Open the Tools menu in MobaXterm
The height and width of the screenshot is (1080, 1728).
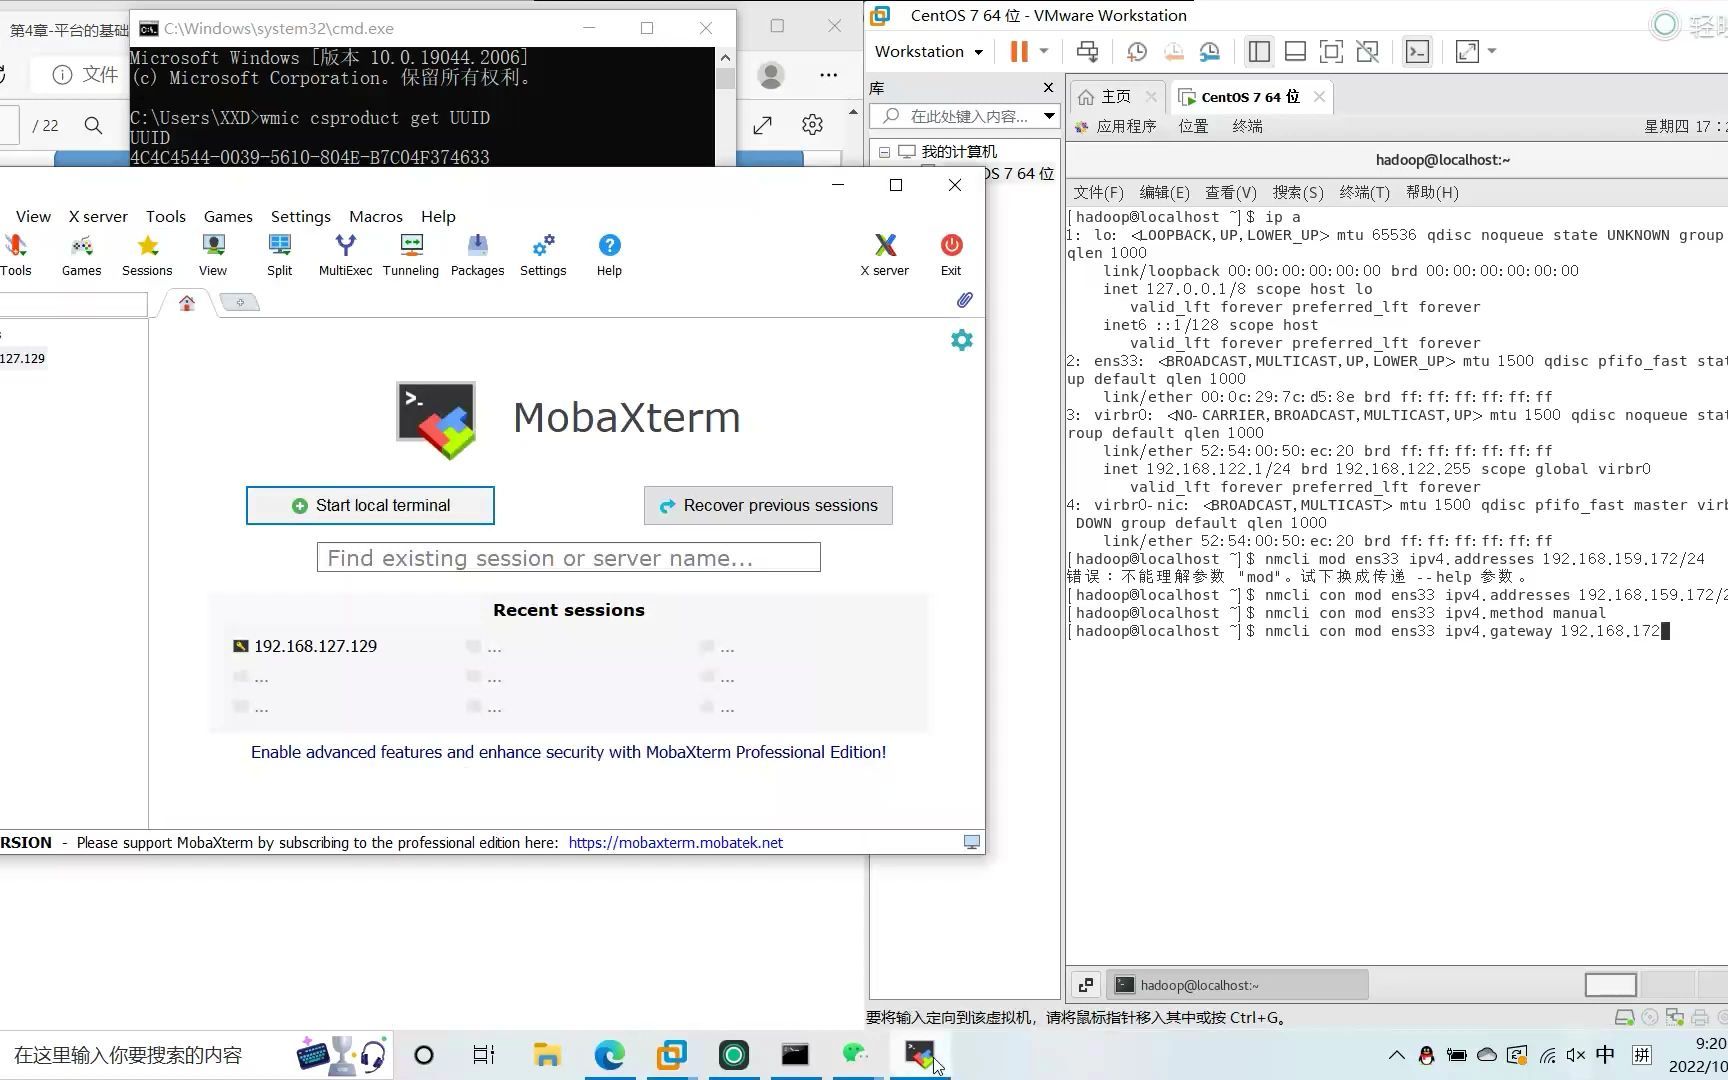point(166,216)
